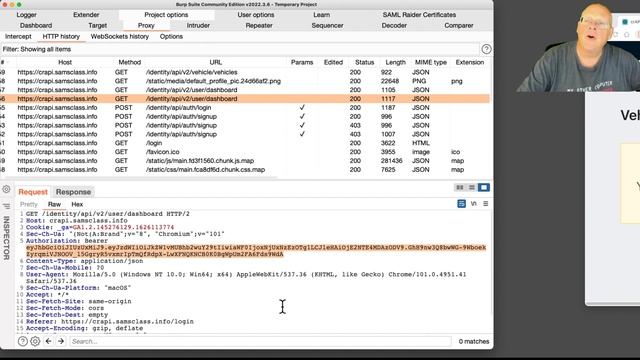Show the Response pane tab

(73, 192)
